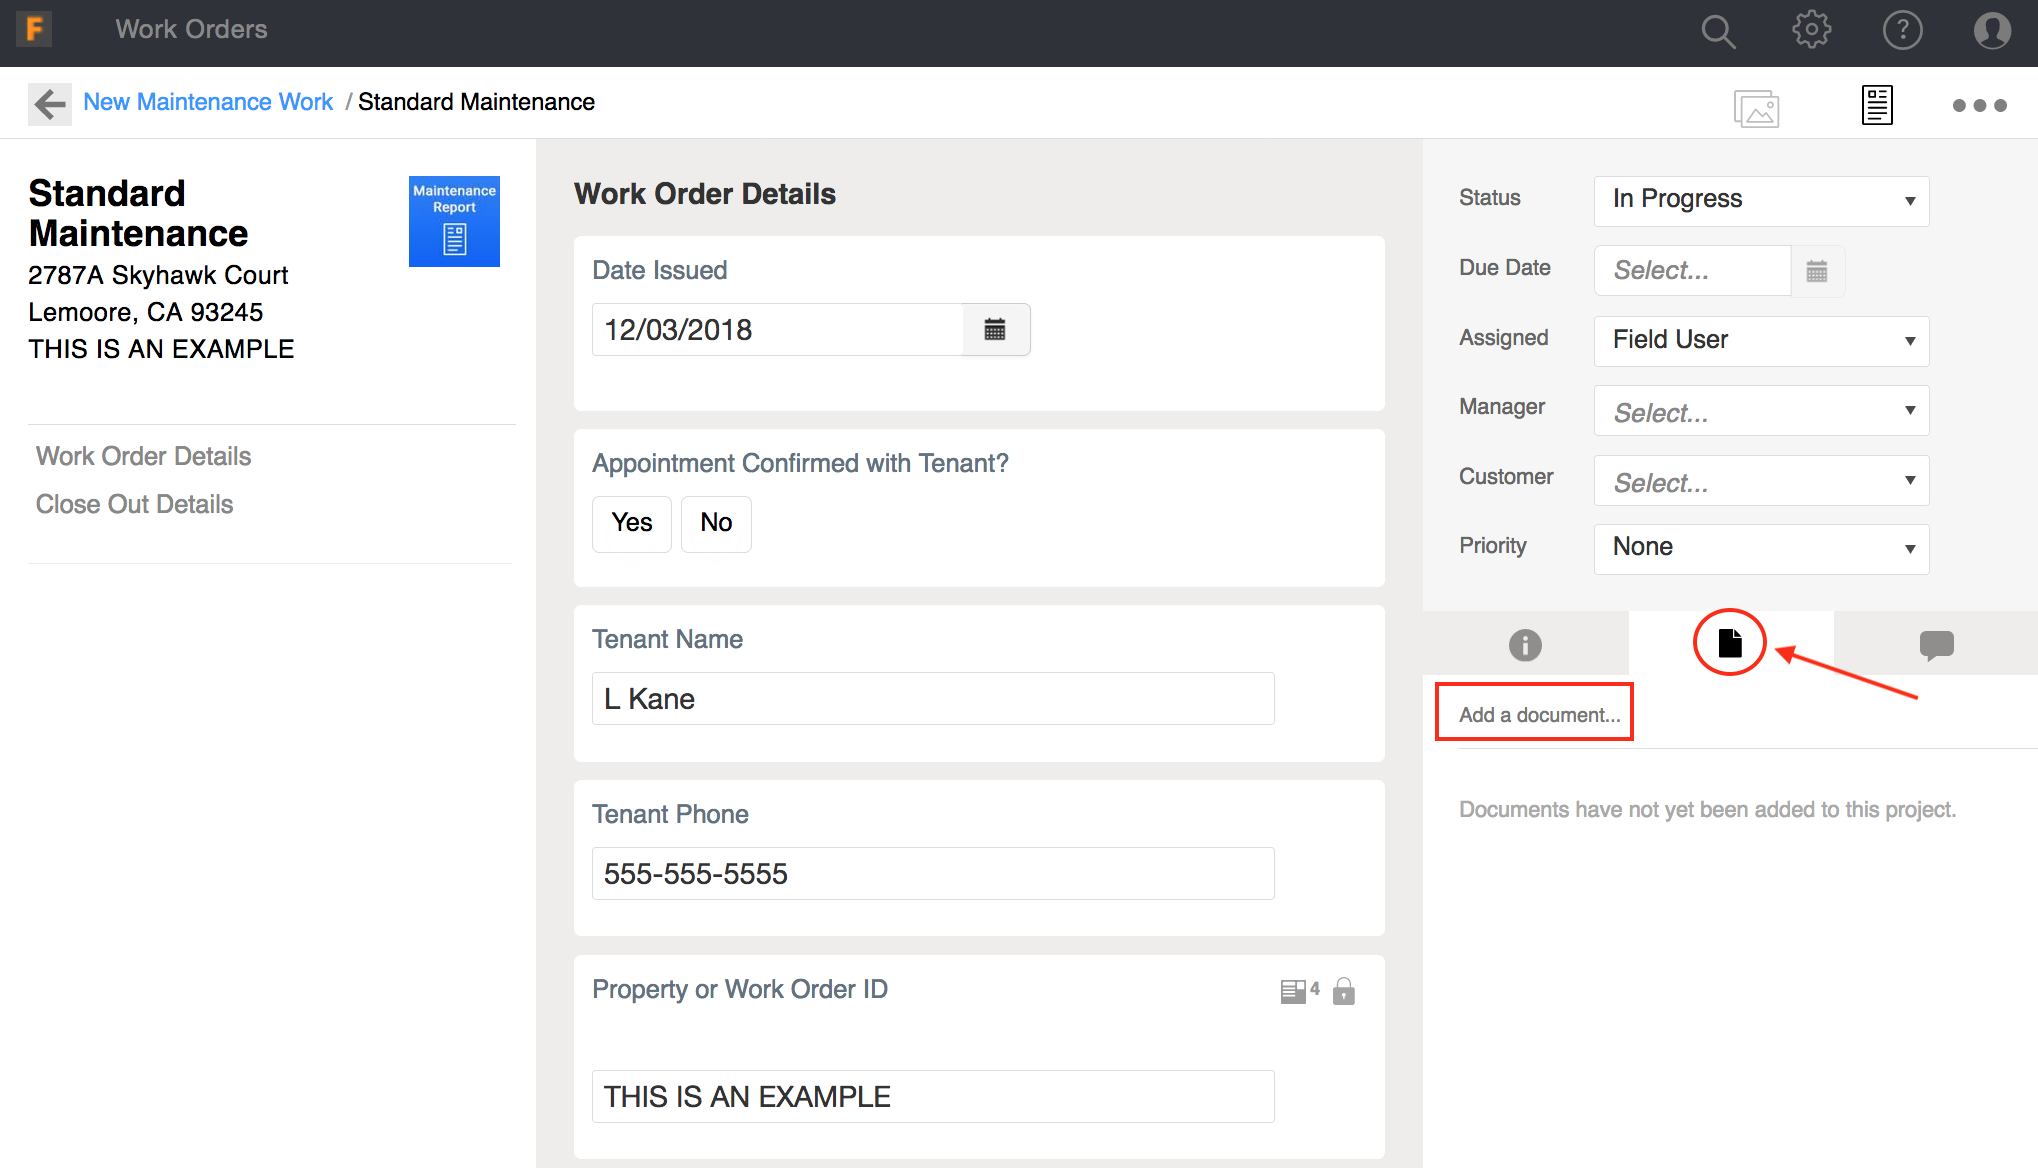Screen dimensions: 2038x1168
Task: Click the document report icon in header
Action: 1877,105
